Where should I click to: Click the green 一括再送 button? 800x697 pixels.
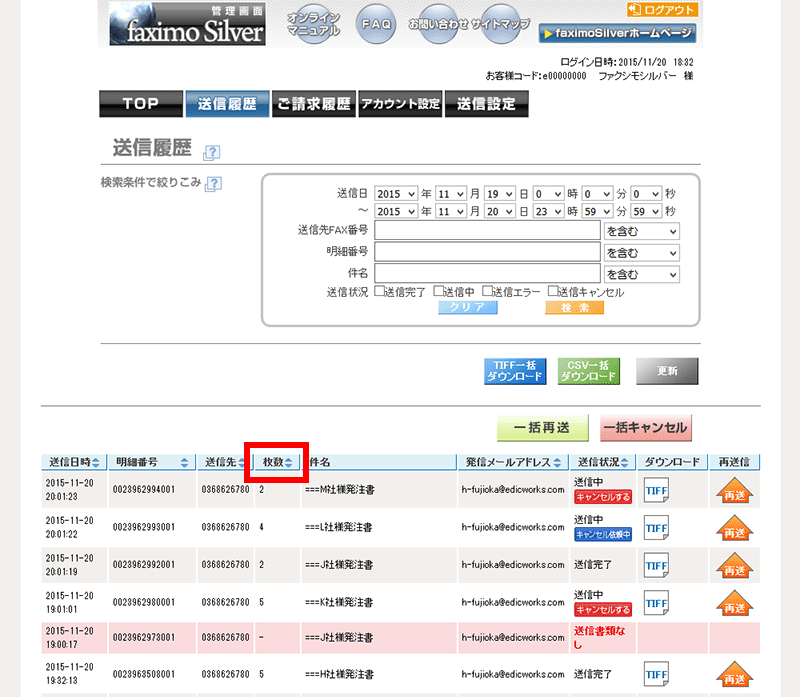tap(542, 428)
